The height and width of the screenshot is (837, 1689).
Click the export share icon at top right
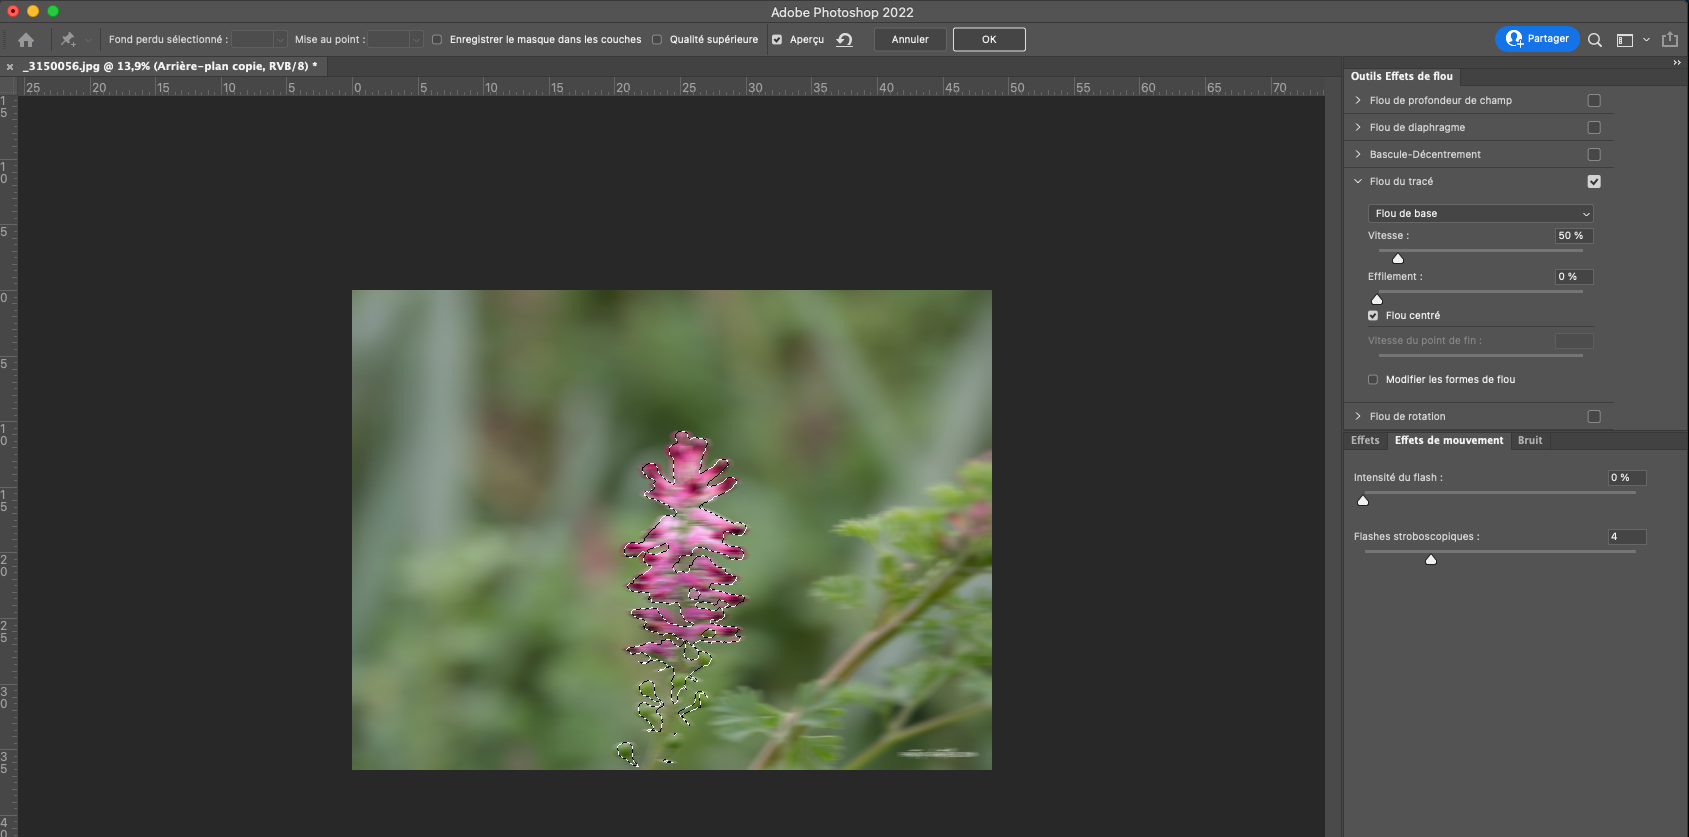1669,40
